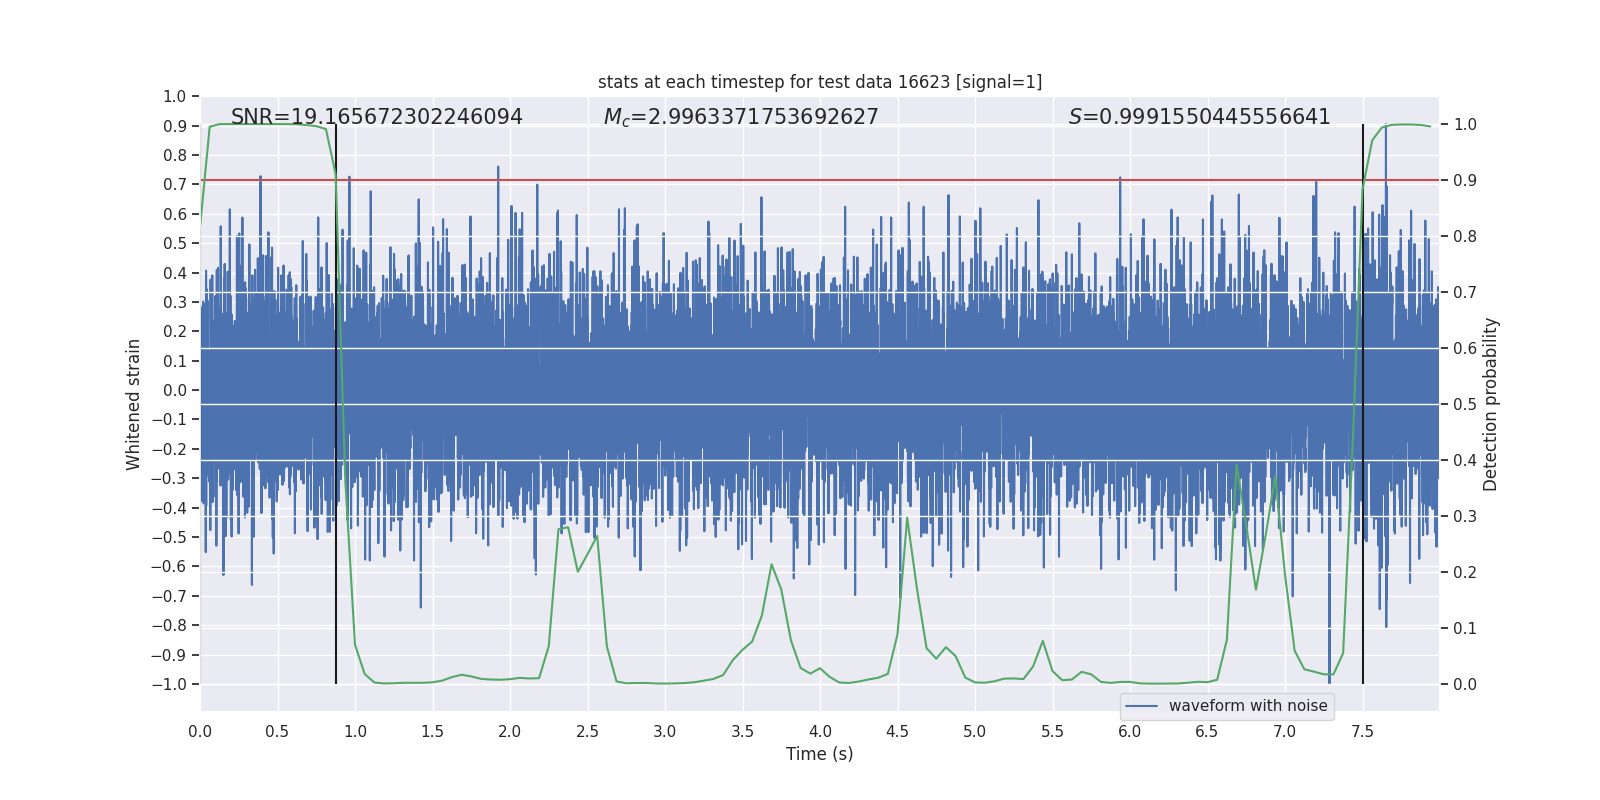Click the 7.5 tick on the time axis
This screenshot has width=1600, height=800.
1362,731
